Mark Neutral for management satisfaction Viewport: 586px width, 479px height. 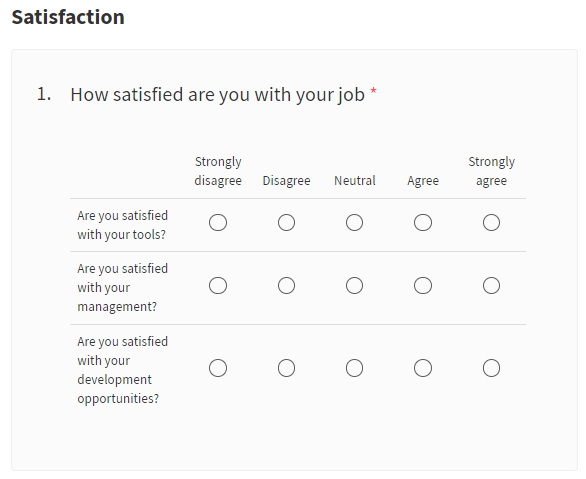tap(354, 286)
